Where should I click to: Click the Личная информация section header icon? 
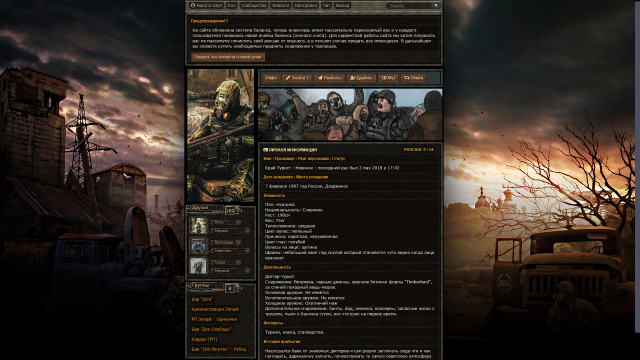tap(265, 150)
